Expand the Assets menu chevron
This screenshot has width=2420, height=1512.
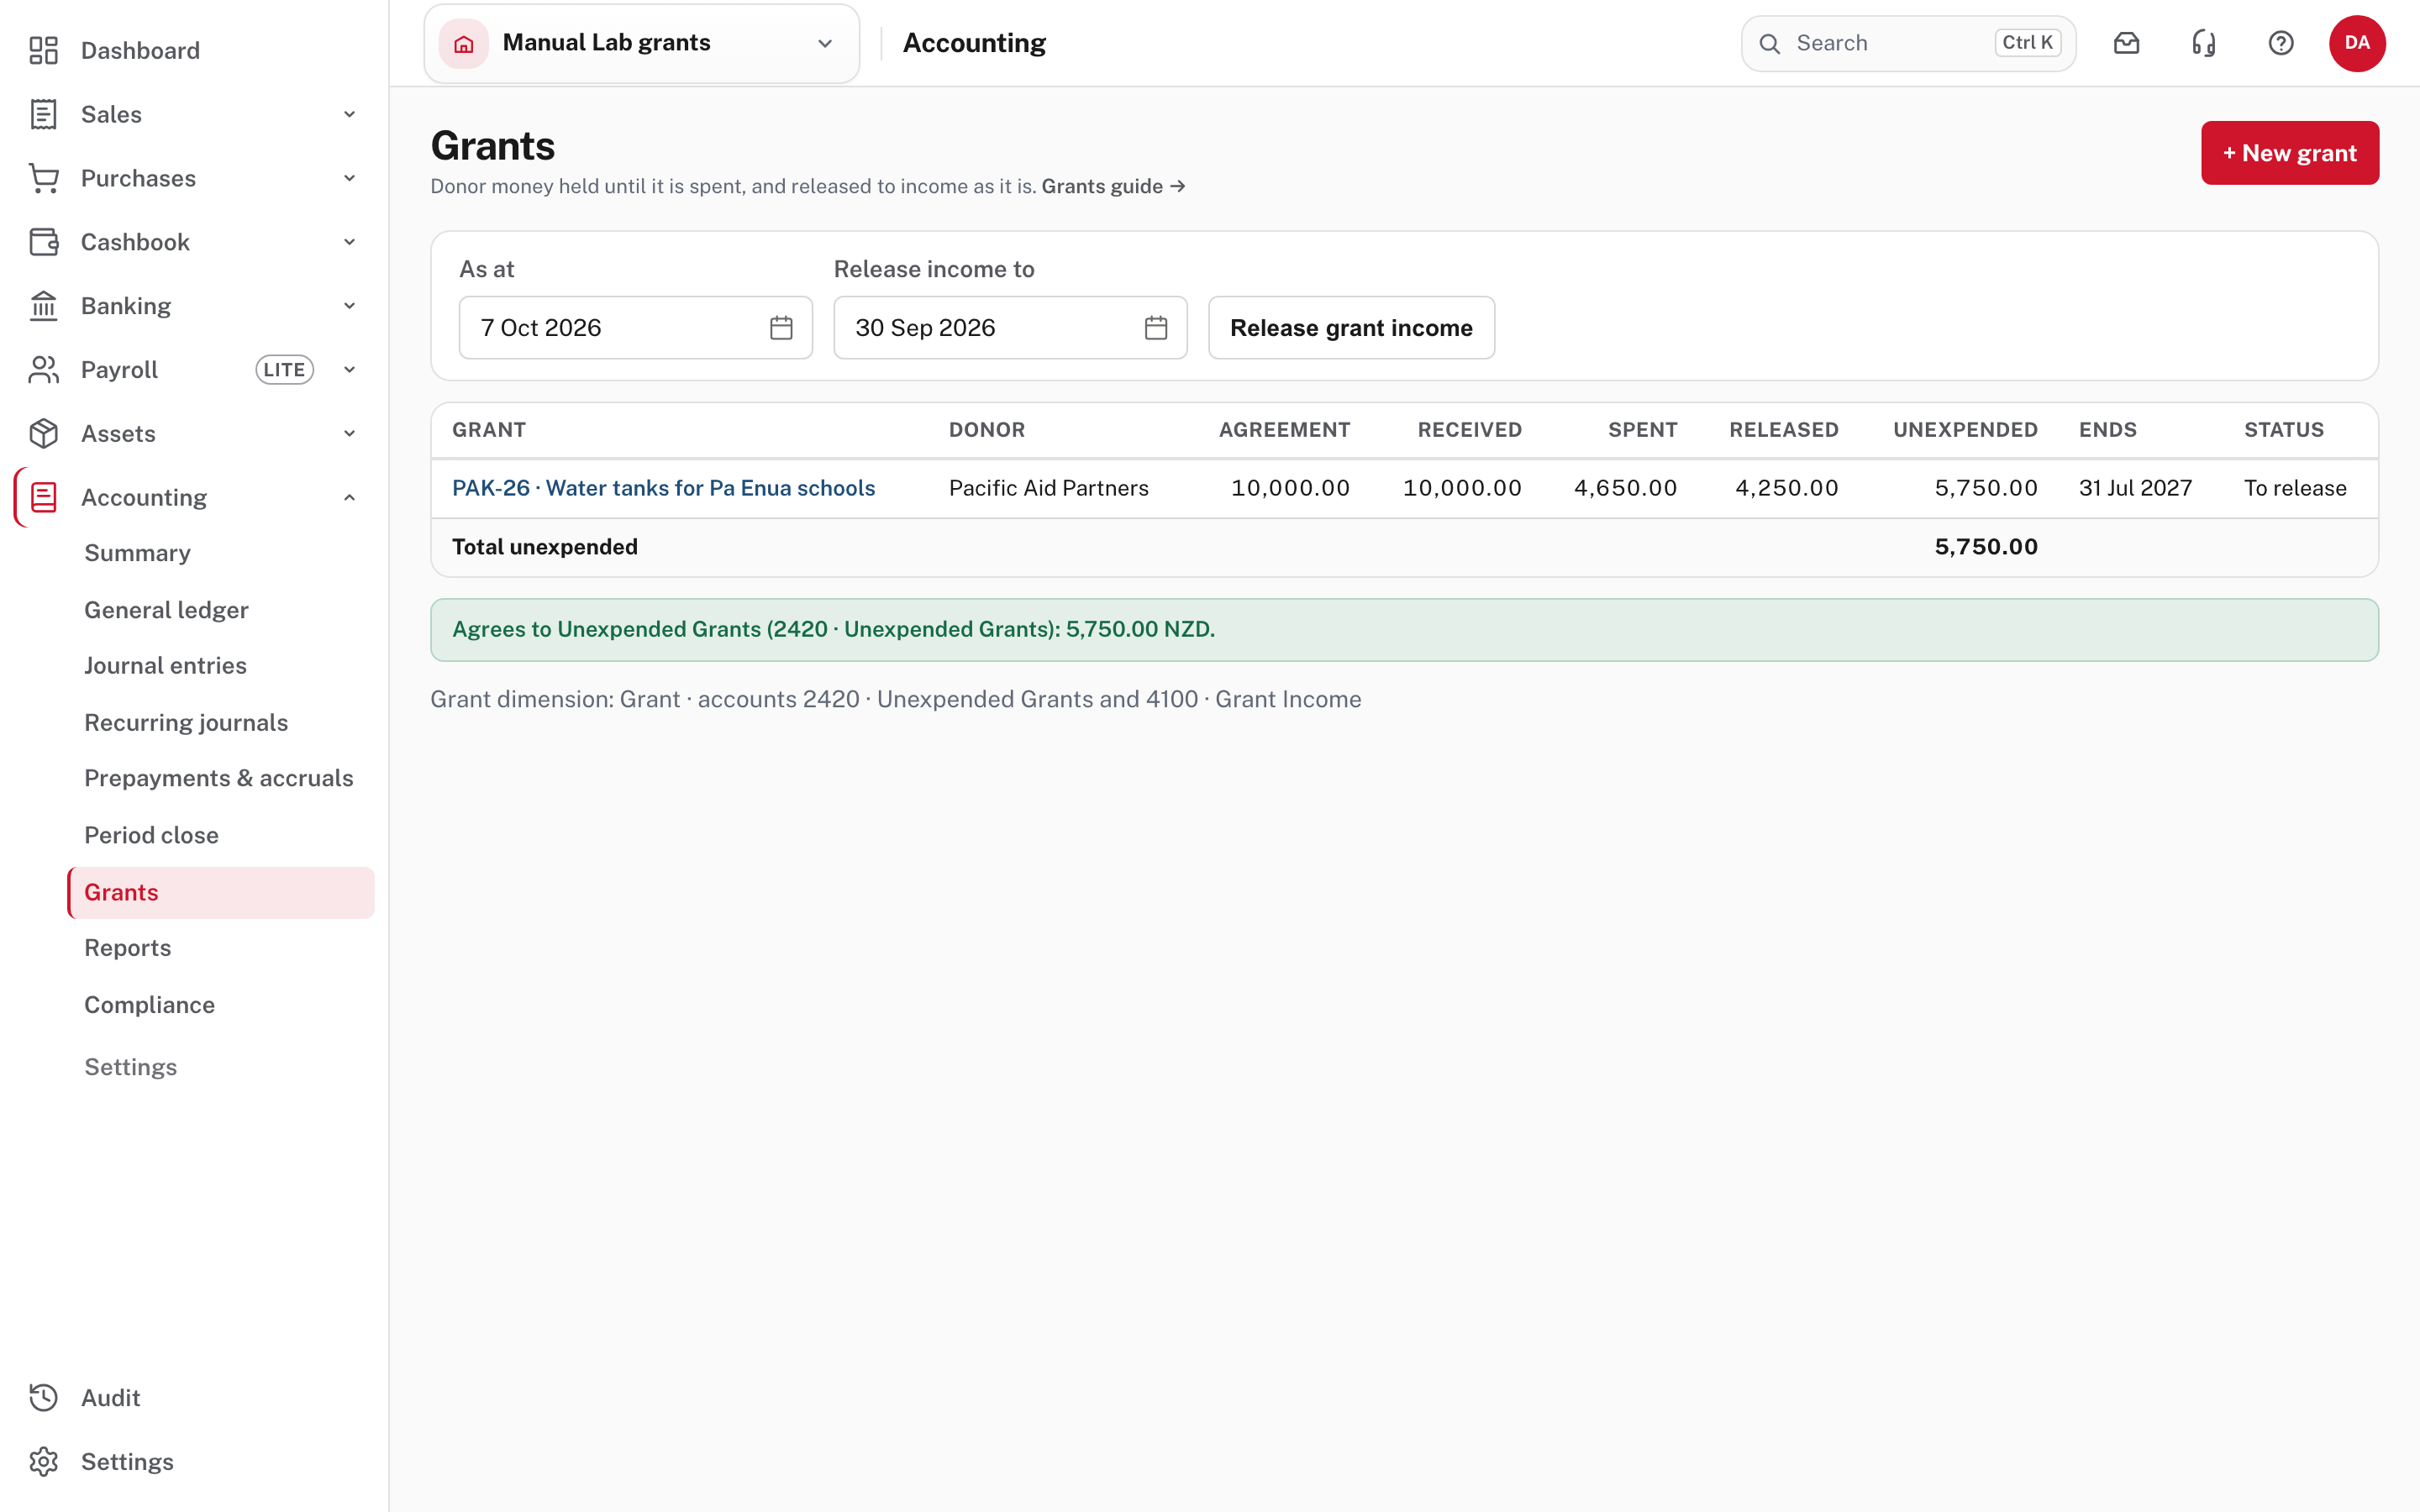(x=349, y=433)
